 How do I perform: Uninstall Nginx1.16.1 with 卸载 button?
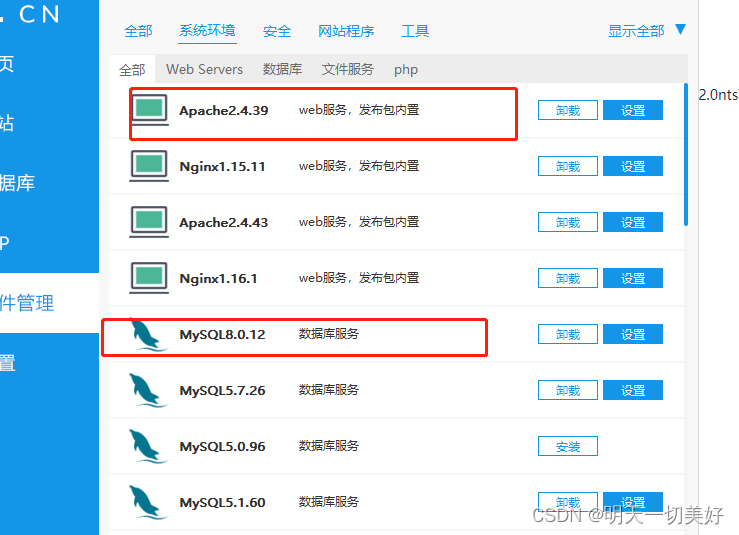click(568, 278)
